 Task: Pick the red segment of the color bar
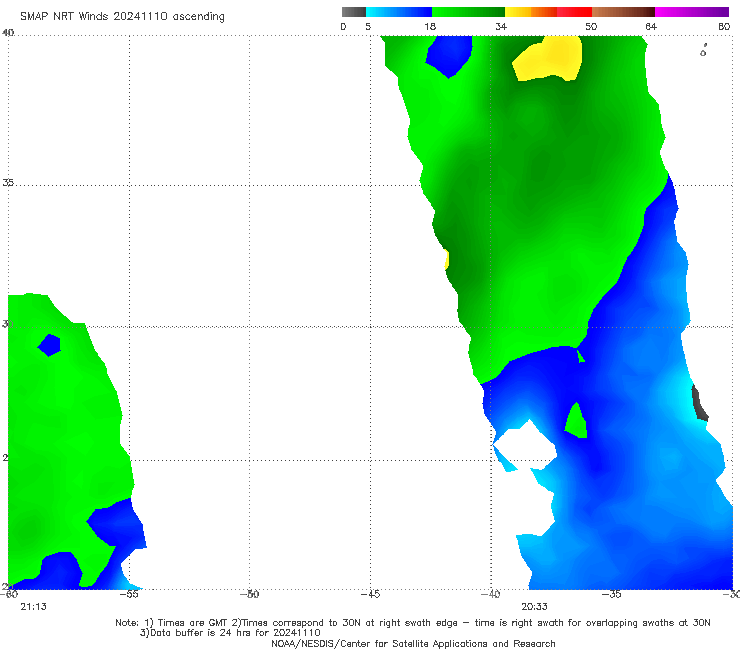tap(574, 12)
